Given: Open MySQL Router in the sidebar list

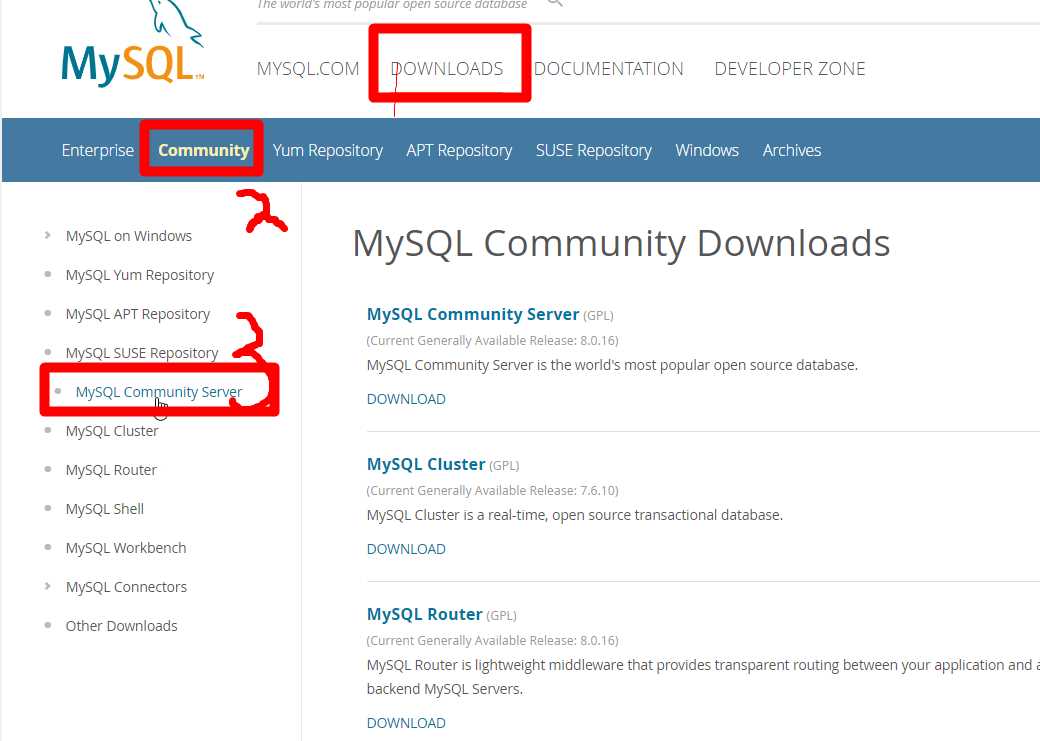Looking at the screenshot, I should (x=111, y=470).
